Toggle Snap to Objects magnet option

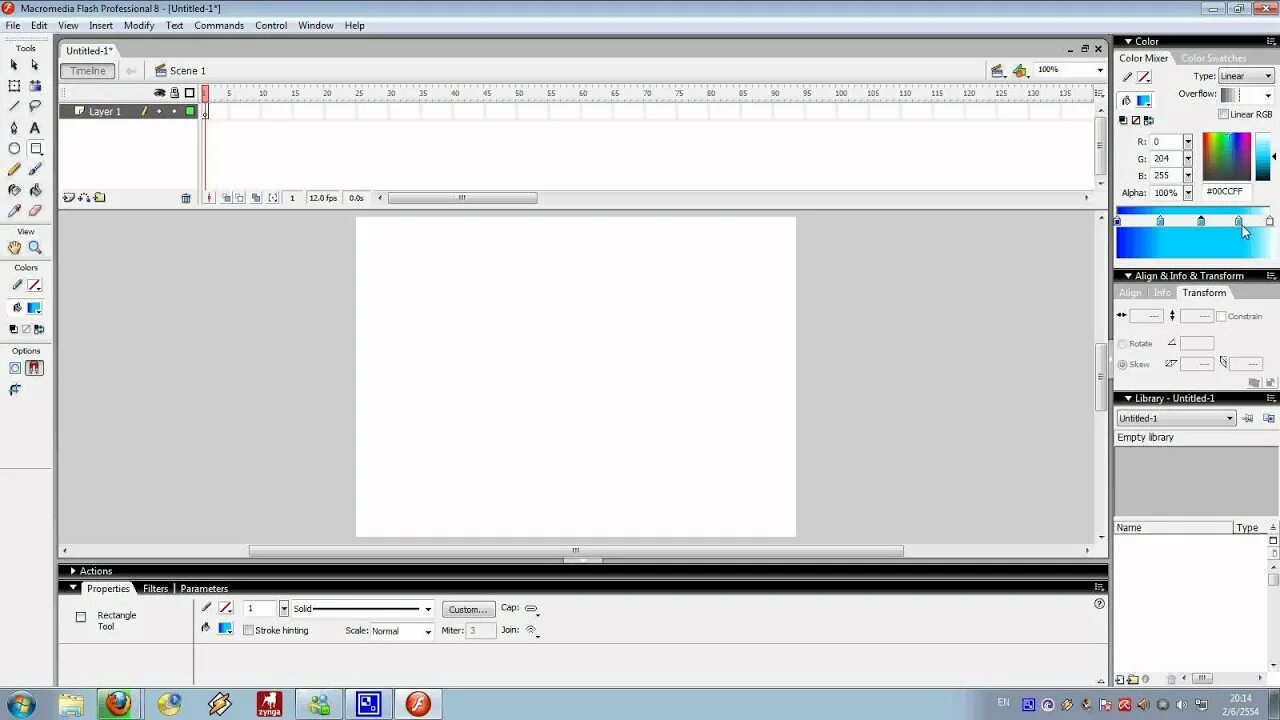(x=35, y=368)
